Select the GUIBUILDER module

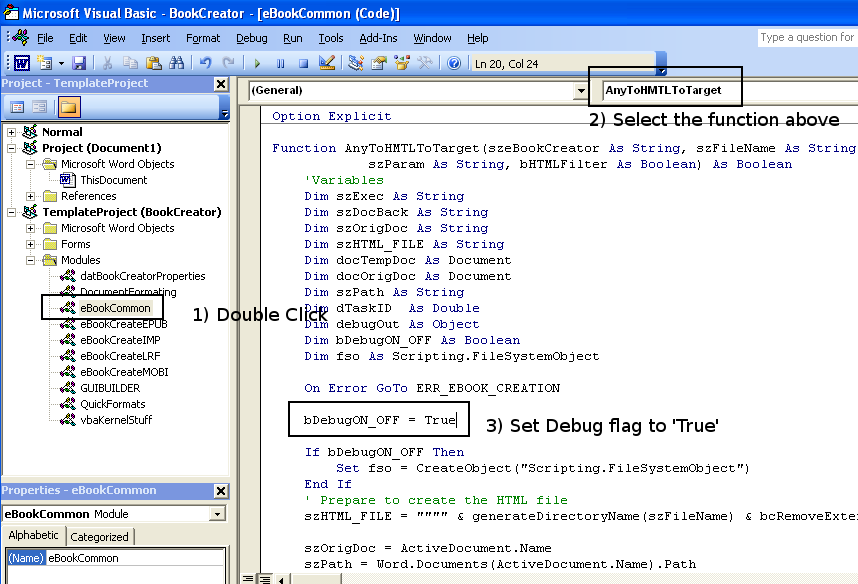(110, 388)
